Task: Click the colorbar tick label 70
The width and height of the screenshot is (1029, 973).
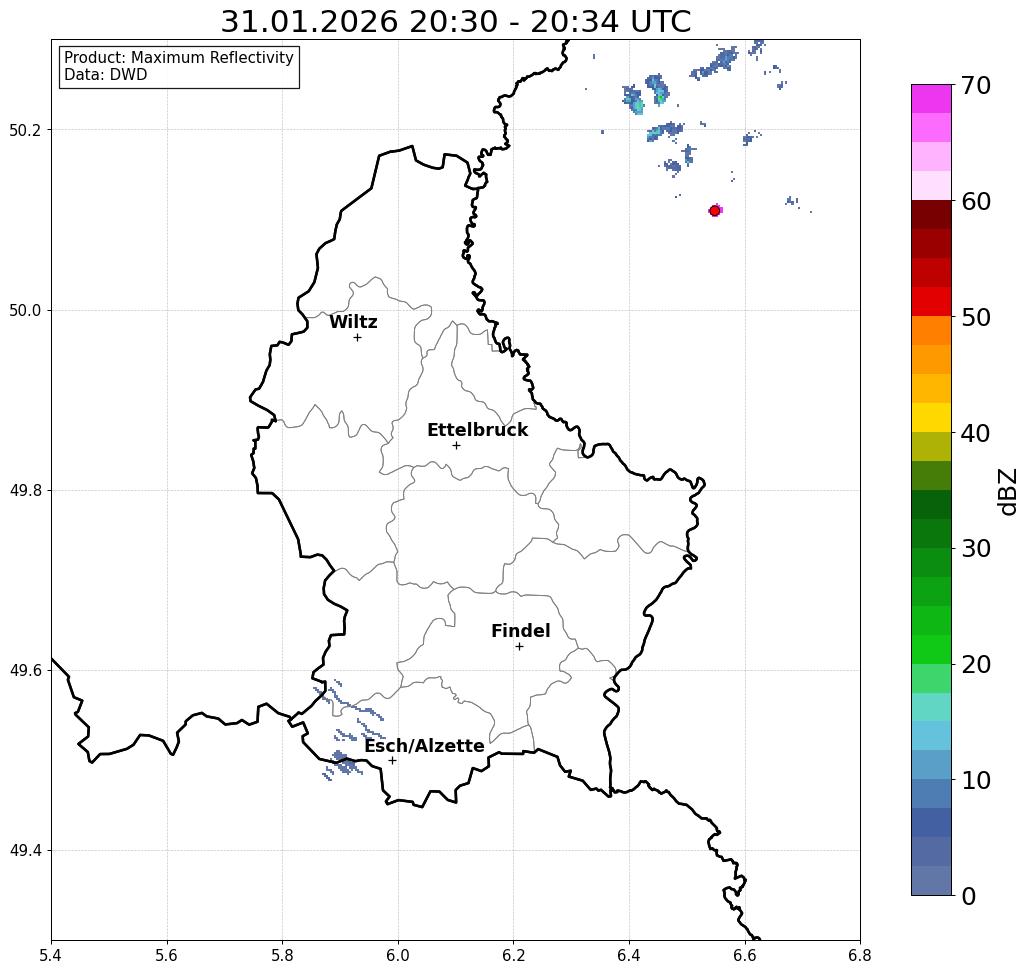Action: [976, 85]
